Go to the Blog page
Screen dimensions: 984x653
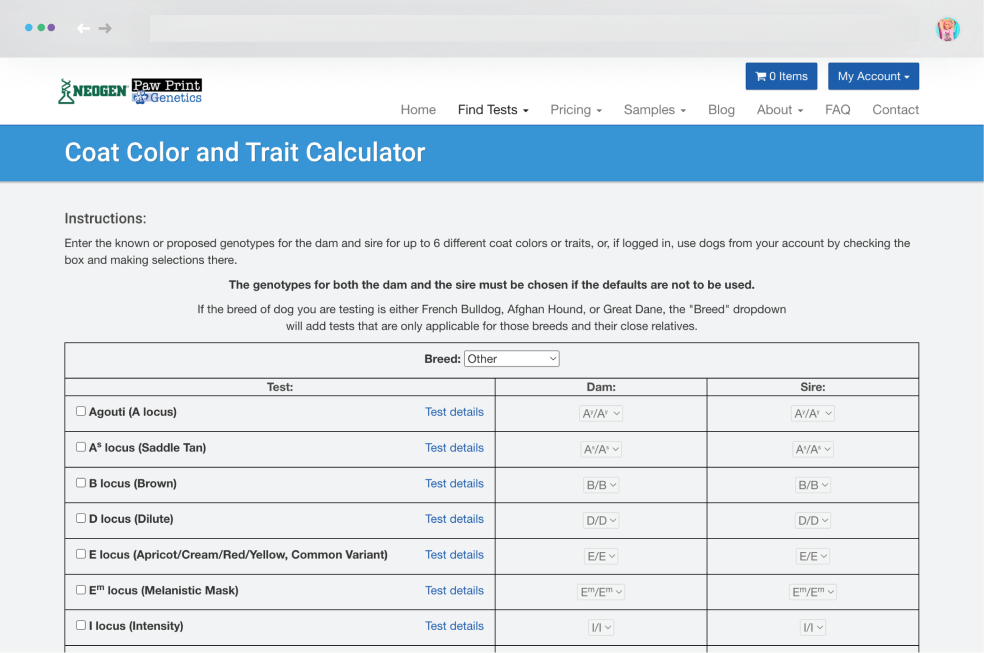(x=721, y=110)
